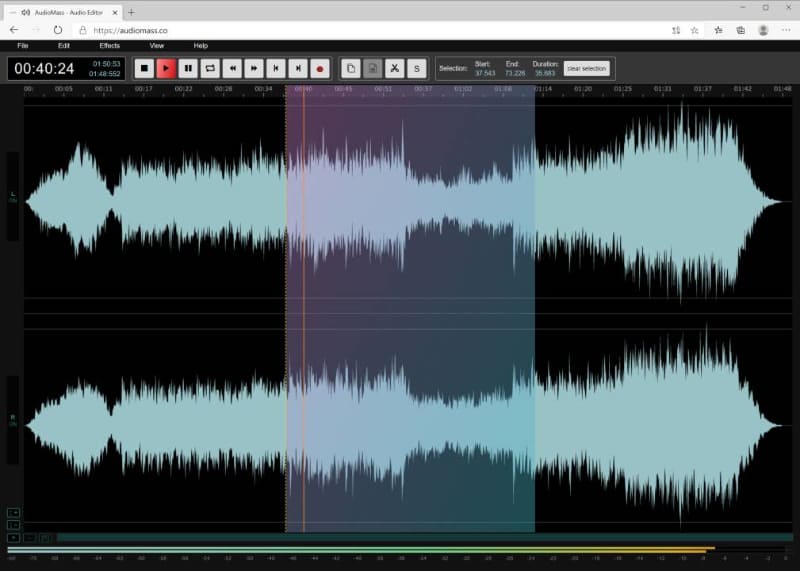Click the clear selection button
The width and height of the screenshot is (800, 571).
tap(587, 68)
